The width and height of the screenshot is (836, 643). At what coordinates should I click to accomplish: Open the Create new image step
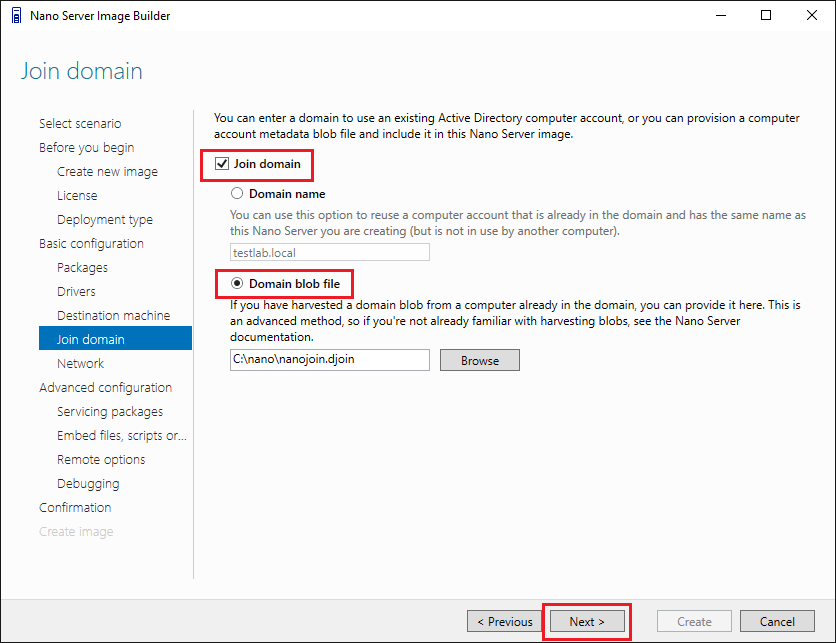tap(107, 172)
